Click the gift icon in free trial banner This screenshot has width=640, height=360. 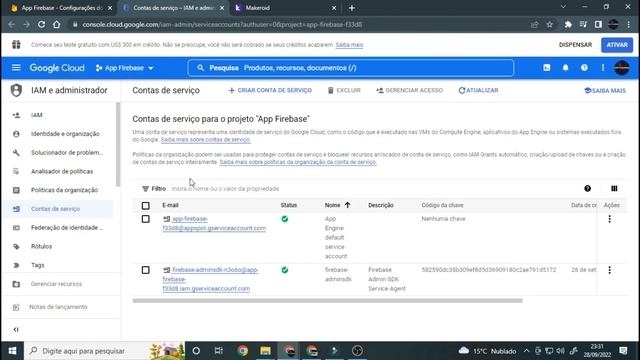pos(16,44)
